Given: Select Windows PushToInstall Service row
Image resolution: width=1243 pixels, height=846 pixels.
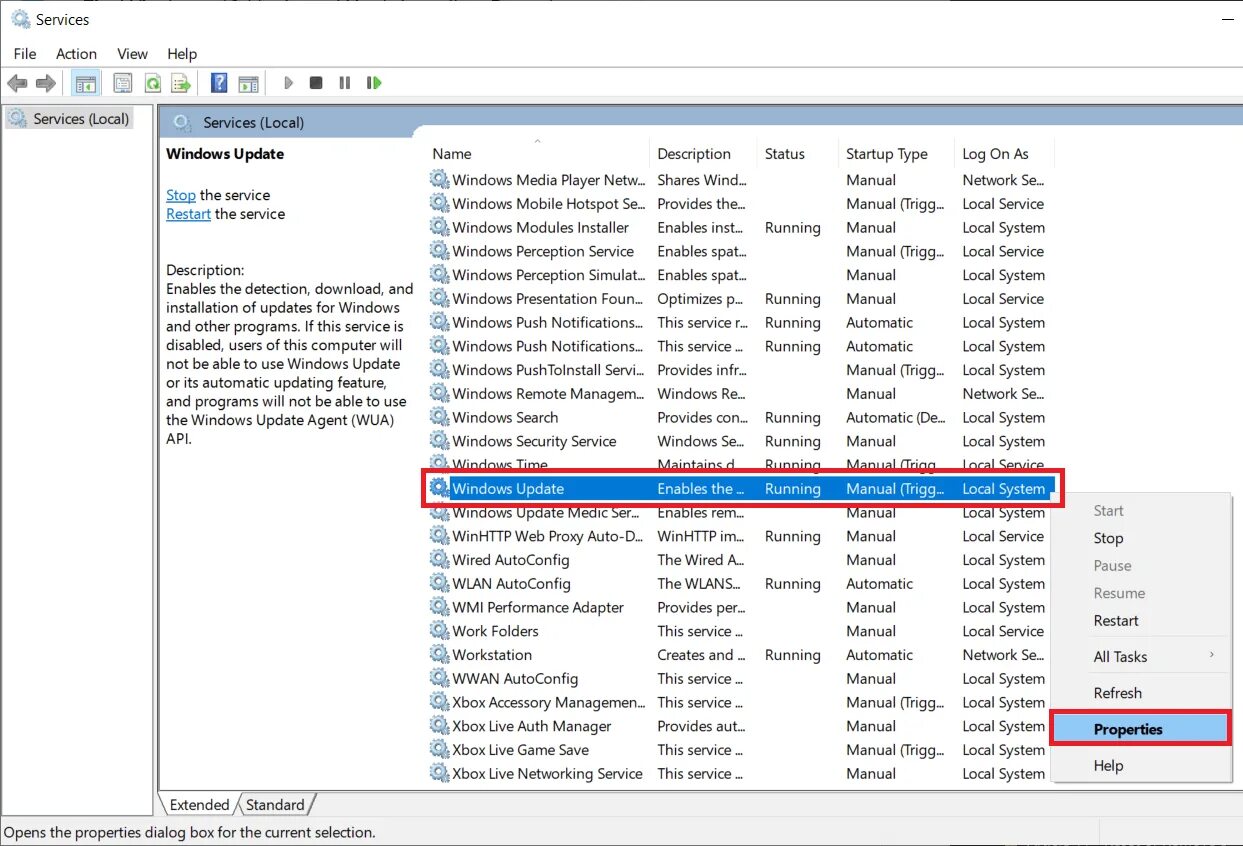Looking at the screenshot, I should pyautogui.click(x=741, y=370).
